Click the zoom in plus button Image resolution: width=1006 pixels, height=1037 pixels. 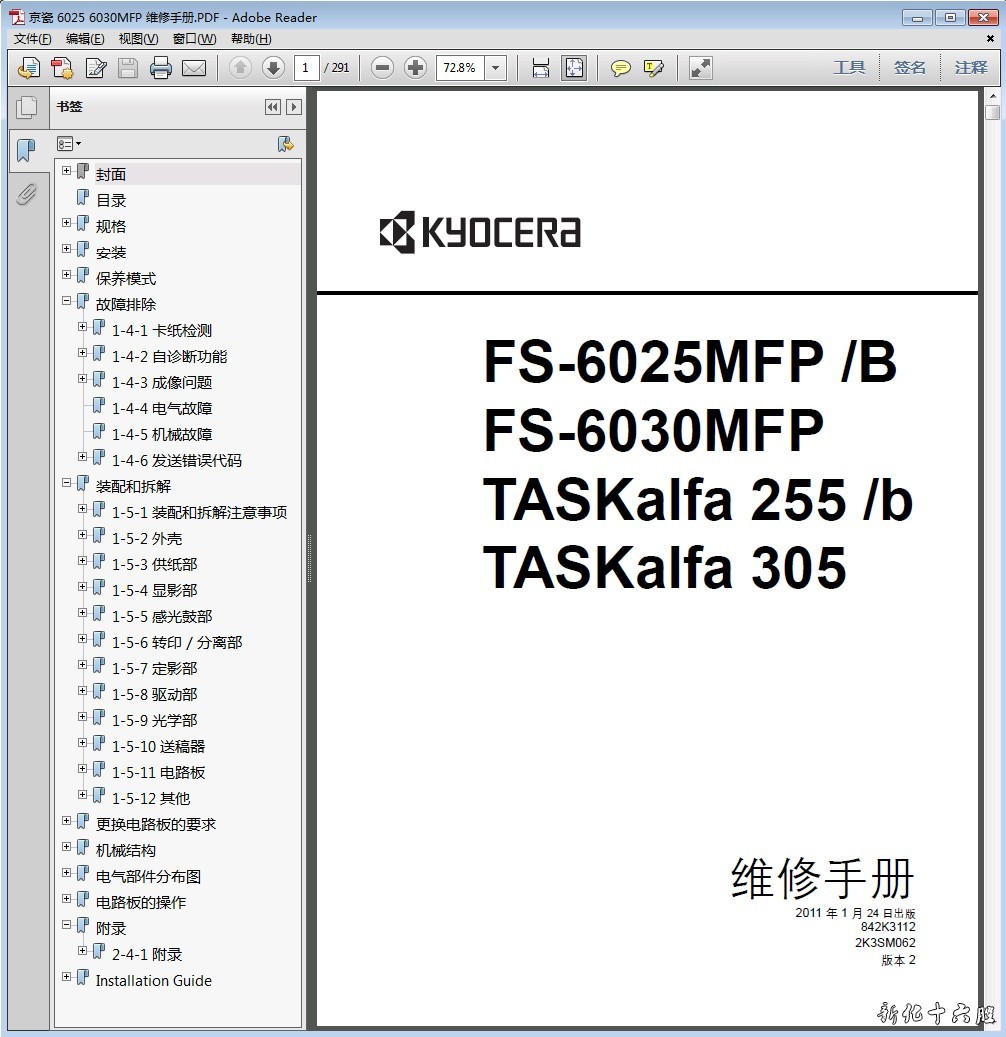click(x=415, y=68)
